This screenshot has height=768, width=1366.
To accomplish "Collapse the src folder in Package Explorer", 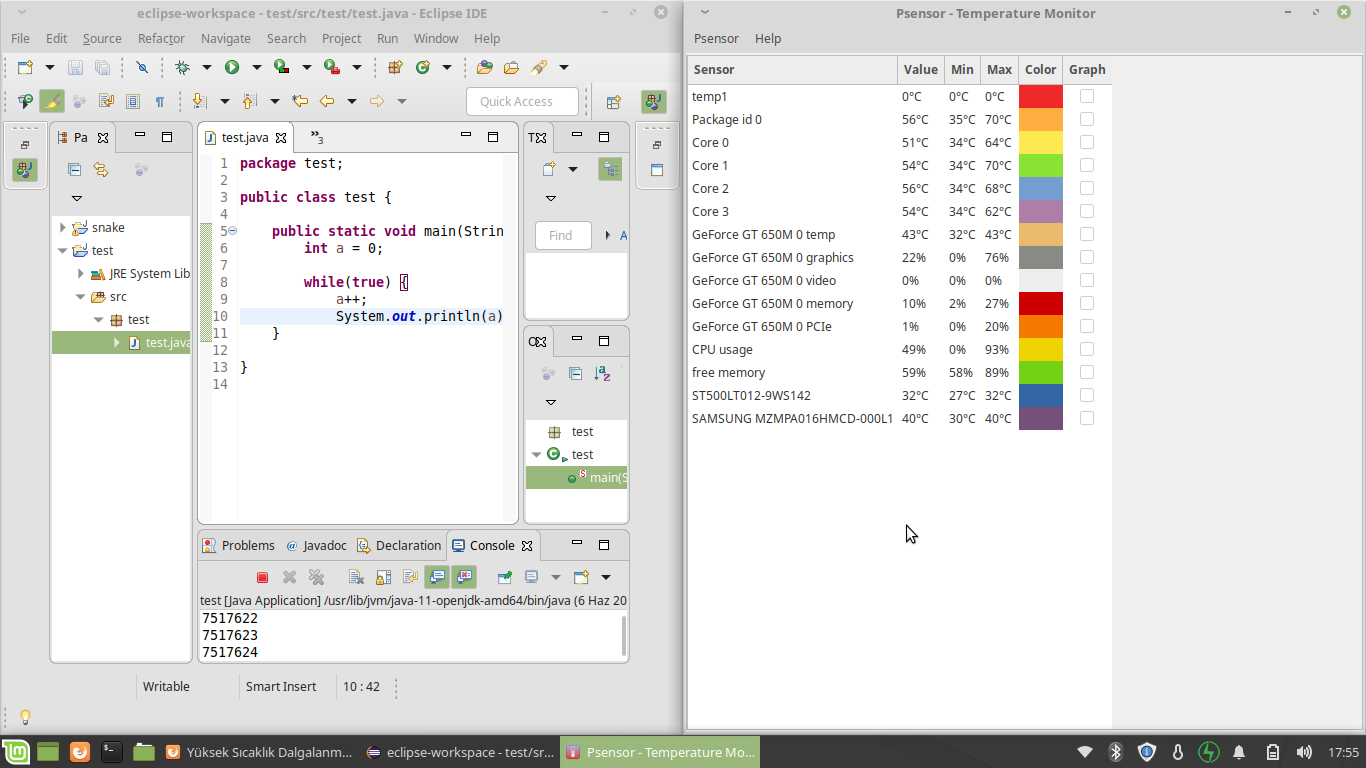I will 81,297.
